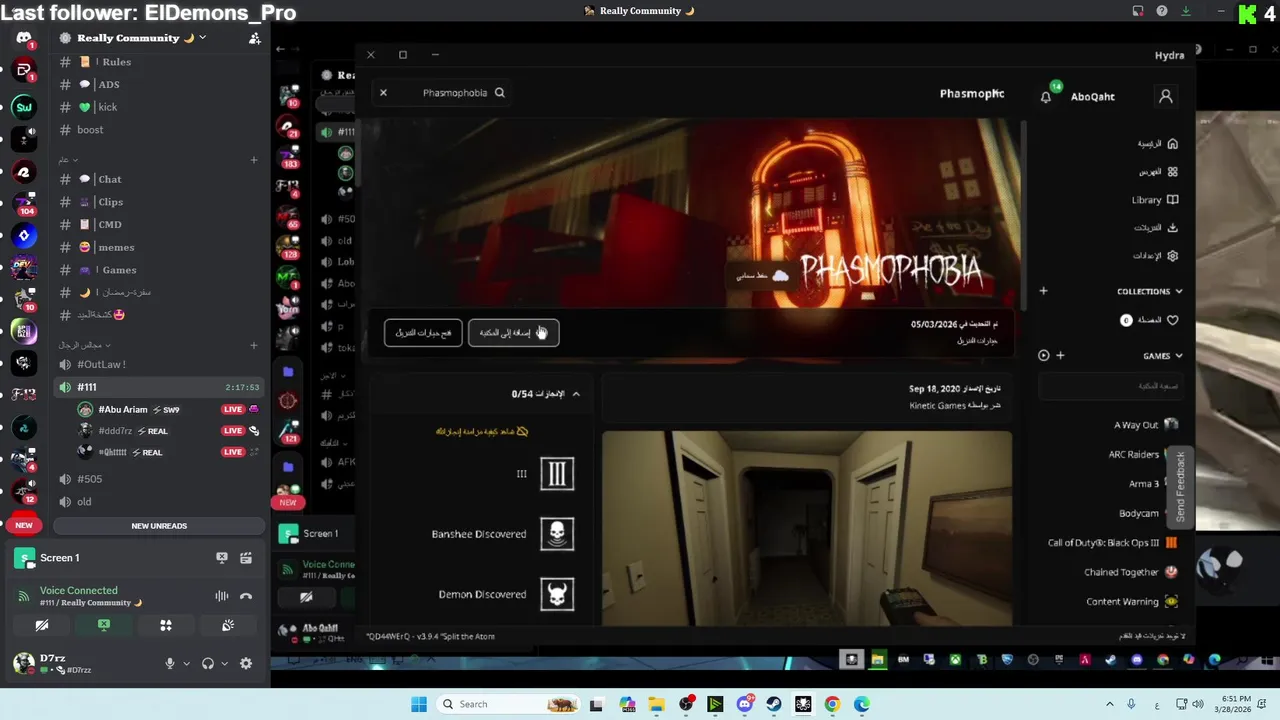This screenshot has height=720, width=1280.
Task: Open headphones output options chevron
Action: click(x=224, y=664)
